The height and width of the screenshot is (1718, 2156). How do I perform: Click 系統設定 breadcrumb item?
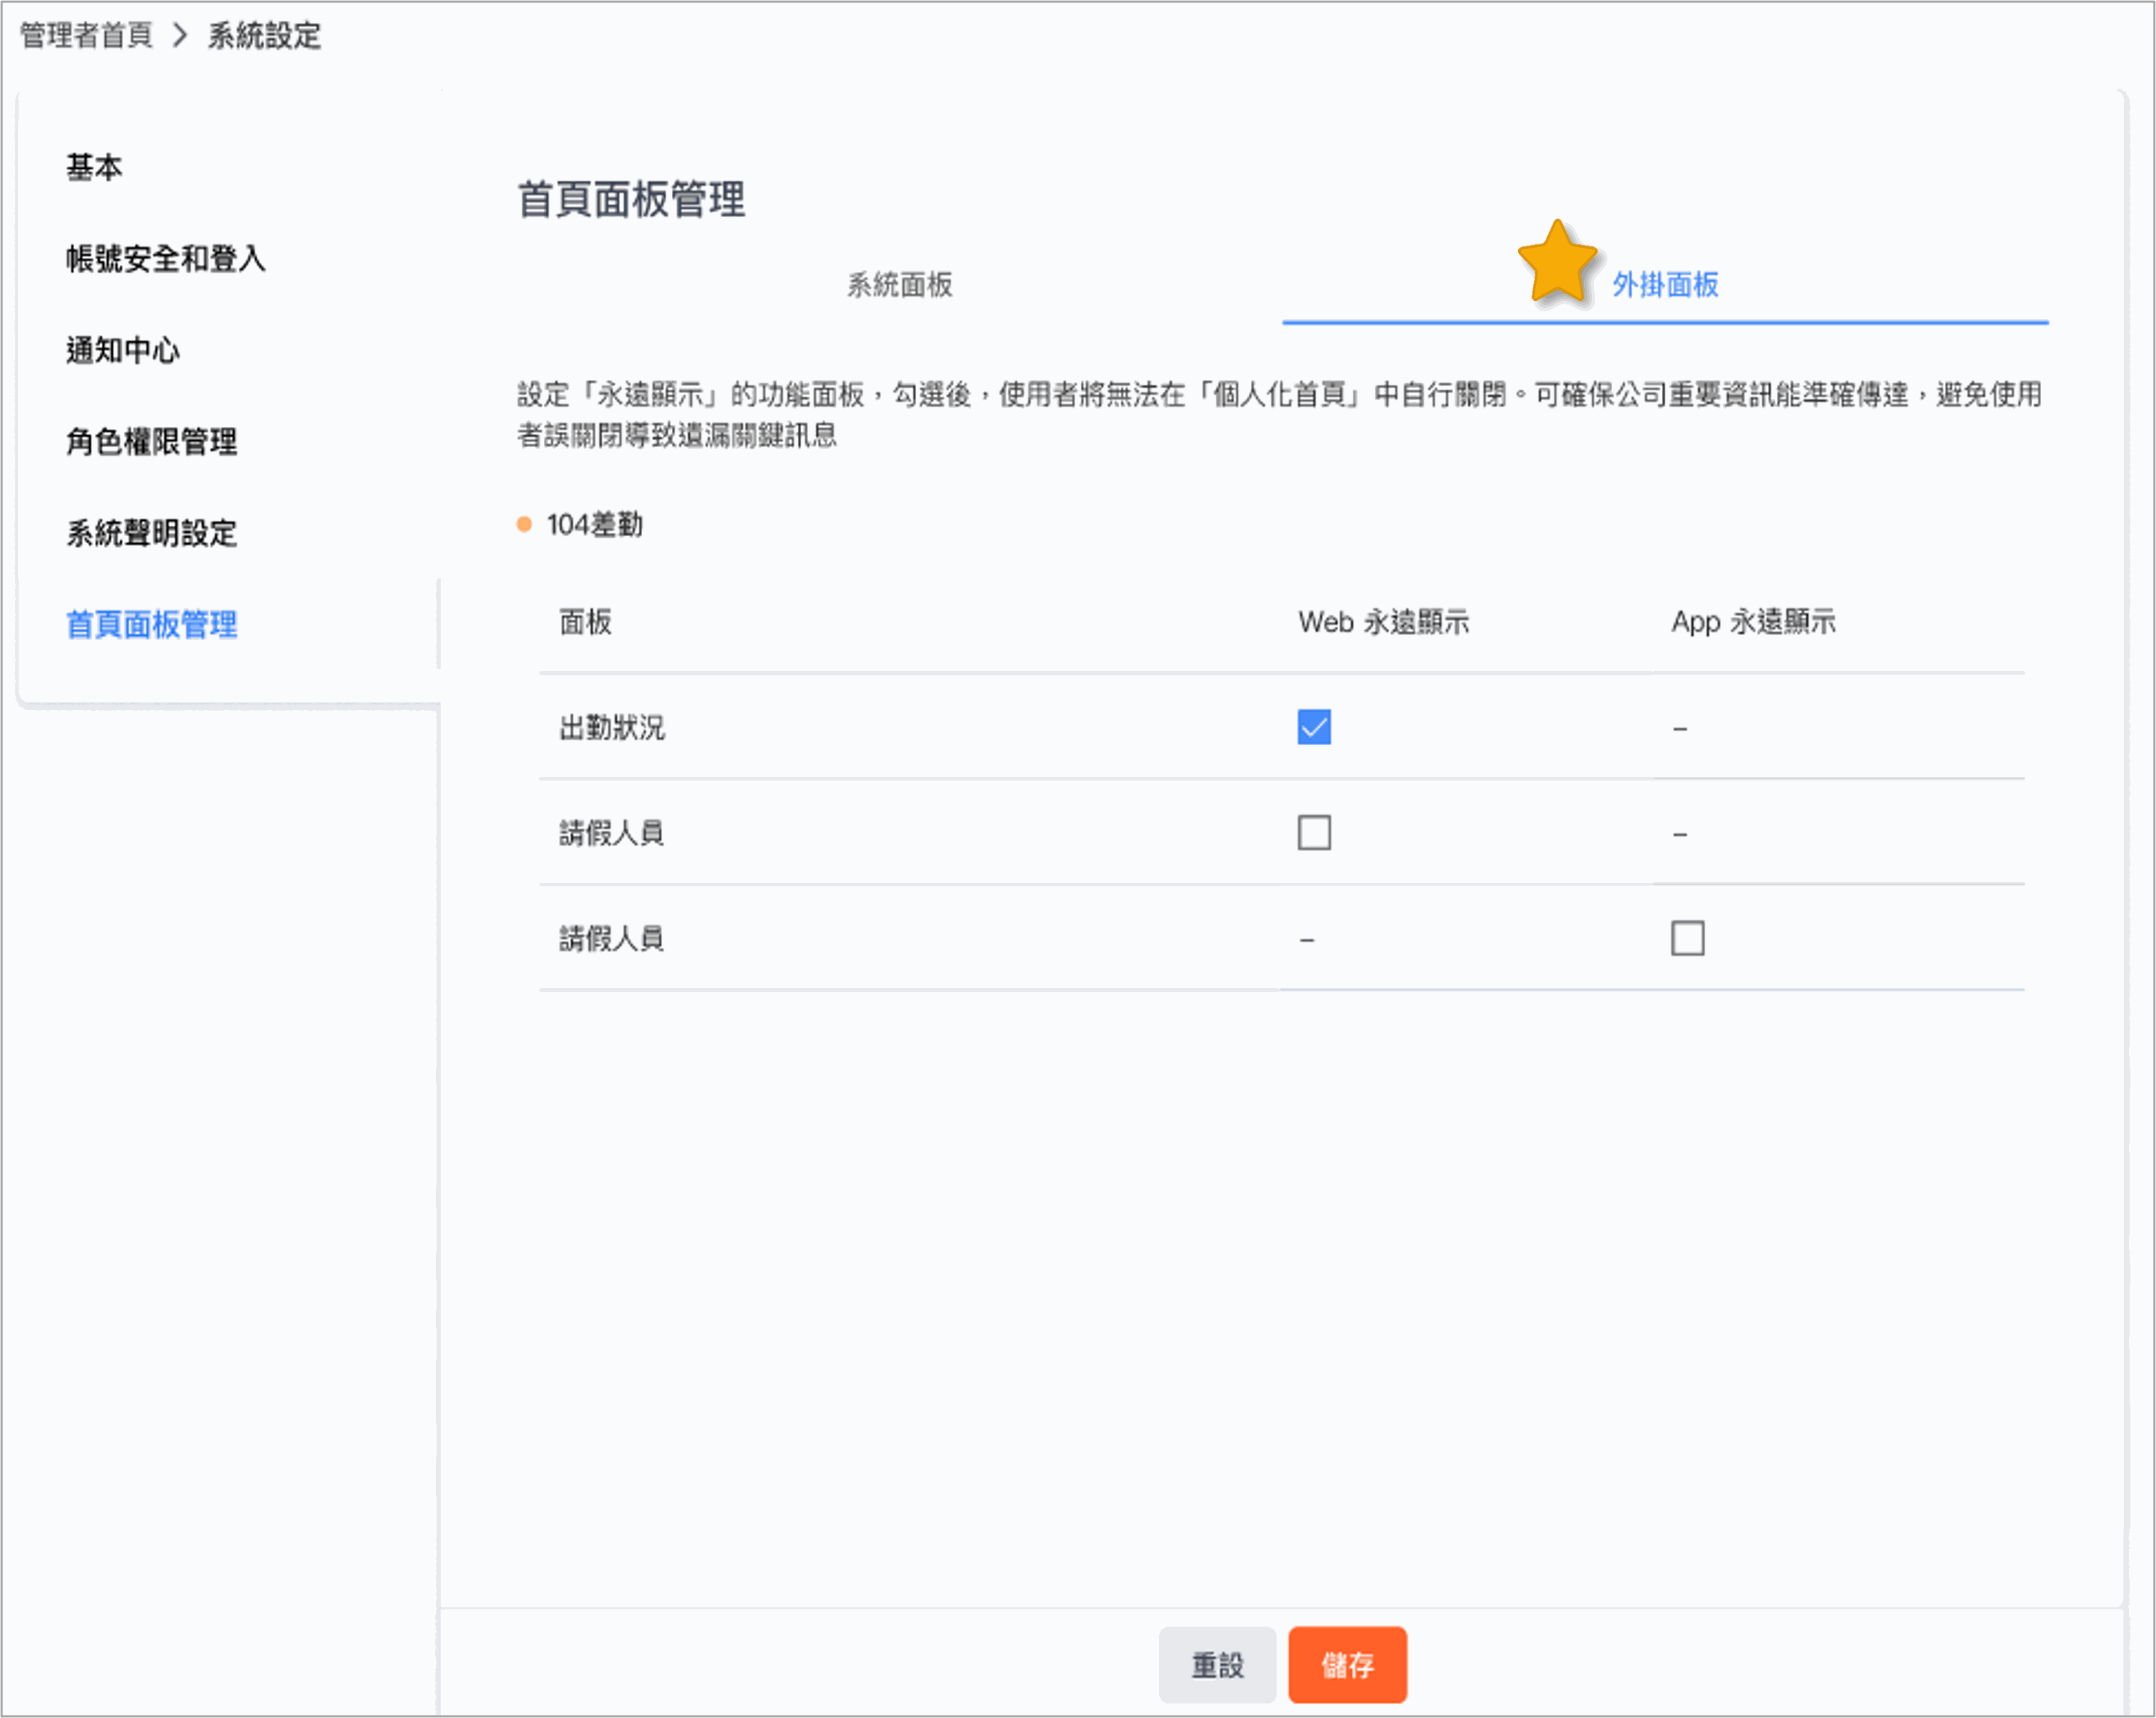click(x=264, y=36)
